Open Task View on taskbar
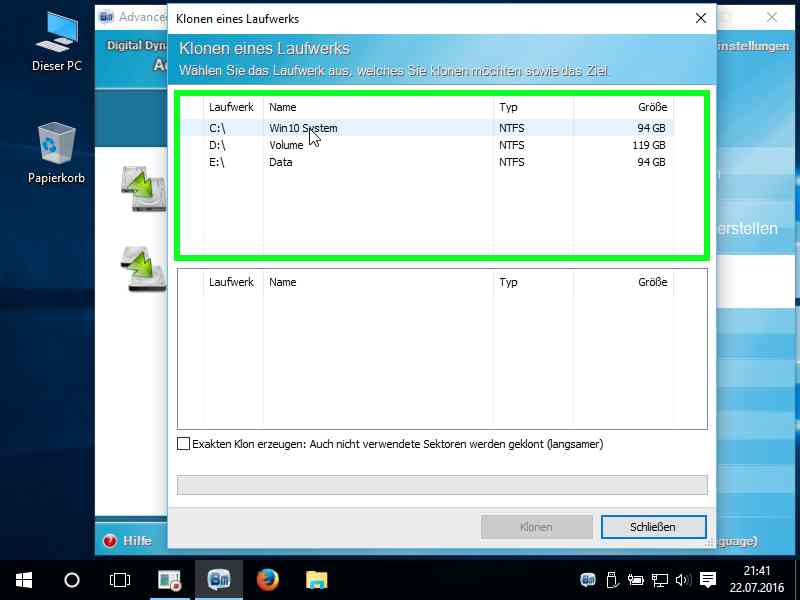Screen dimensions: 800x600 coord(120,580)
